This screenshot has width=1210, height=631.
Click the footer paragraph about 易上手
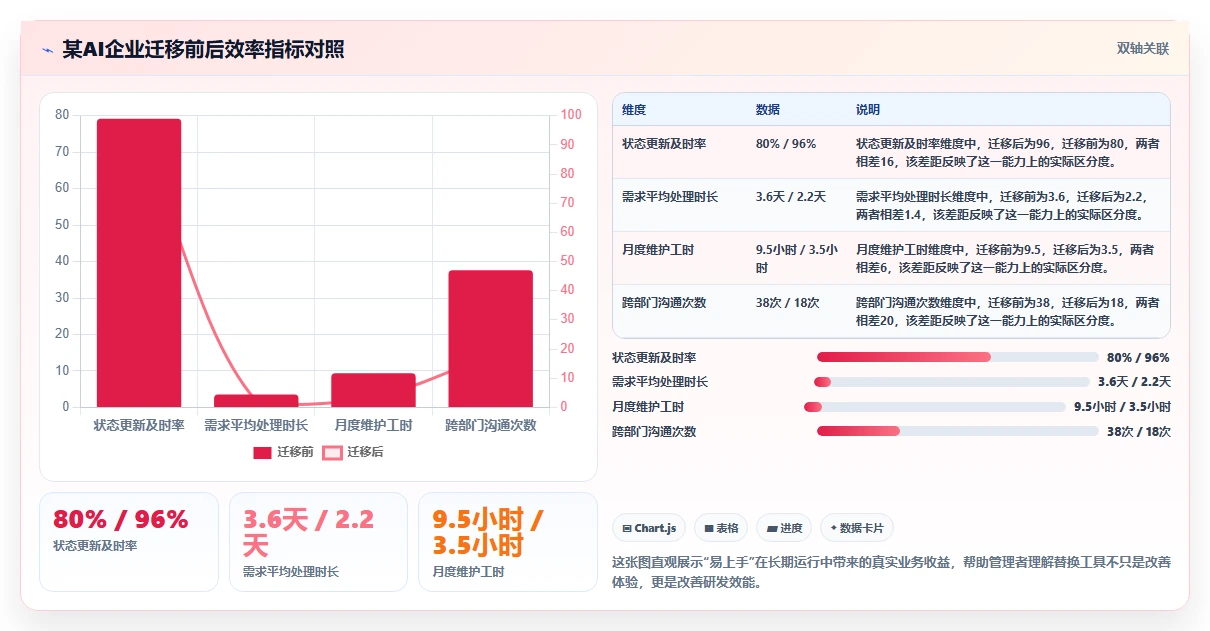click(x=891, y=572)
